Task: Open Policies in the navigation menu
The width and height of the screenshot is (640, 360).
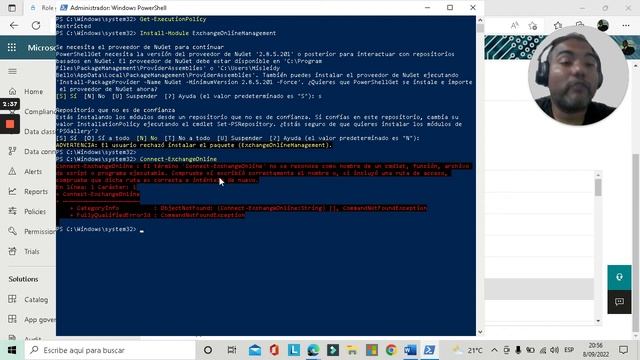Action: (x=35, y=211)
